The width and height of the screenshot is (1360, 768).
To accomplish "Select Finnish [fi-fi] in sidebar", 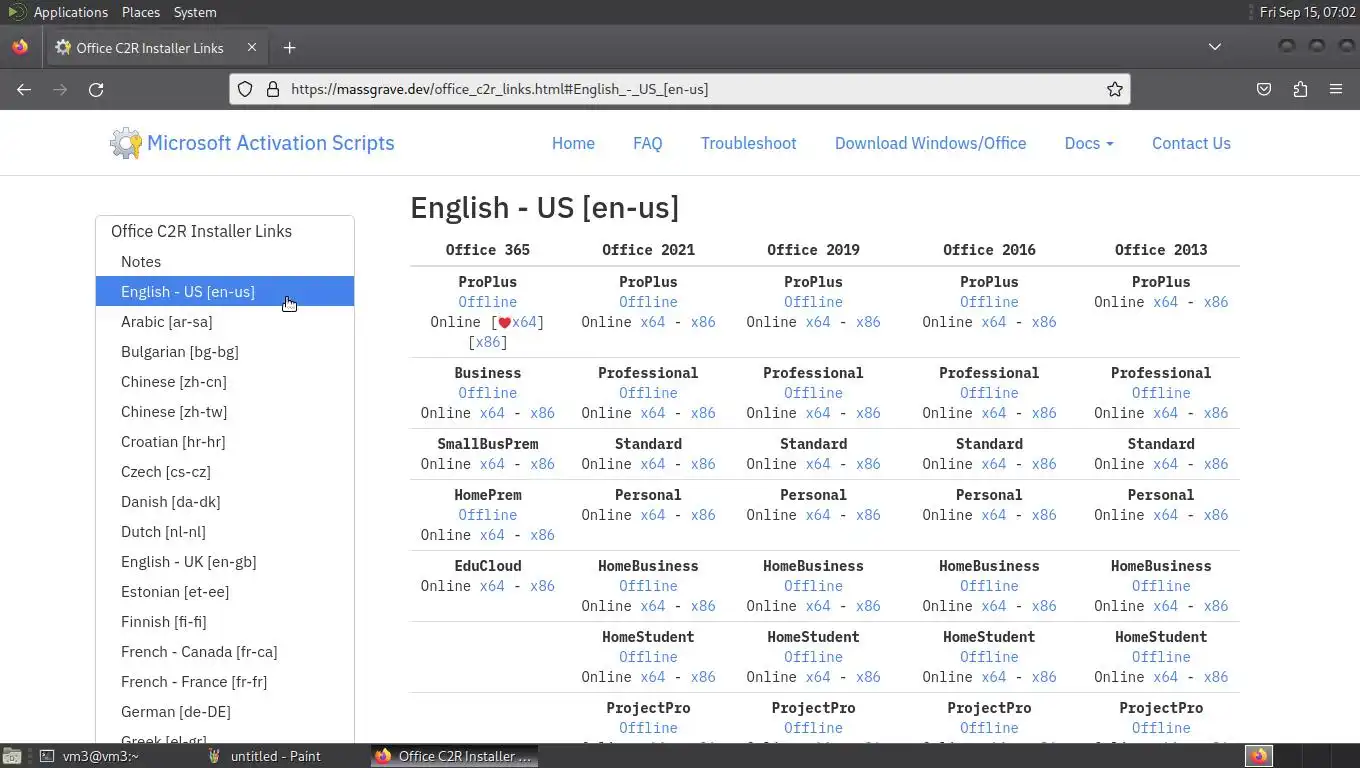I will click(x=225, y=621).
